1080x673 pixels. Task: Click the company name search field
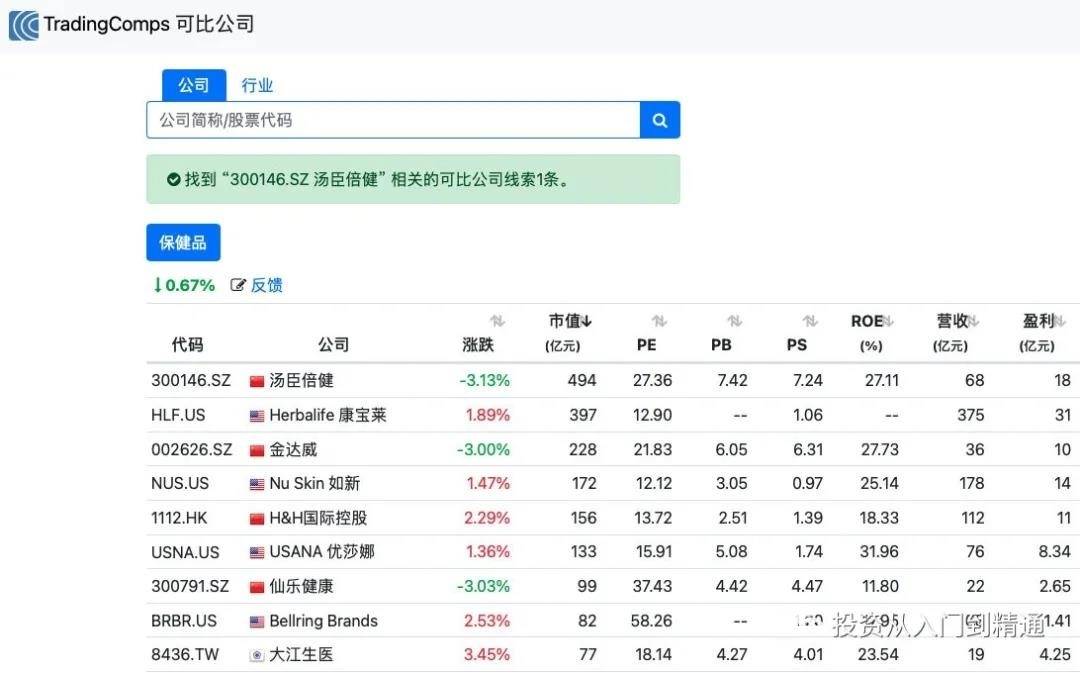point(393,120)
